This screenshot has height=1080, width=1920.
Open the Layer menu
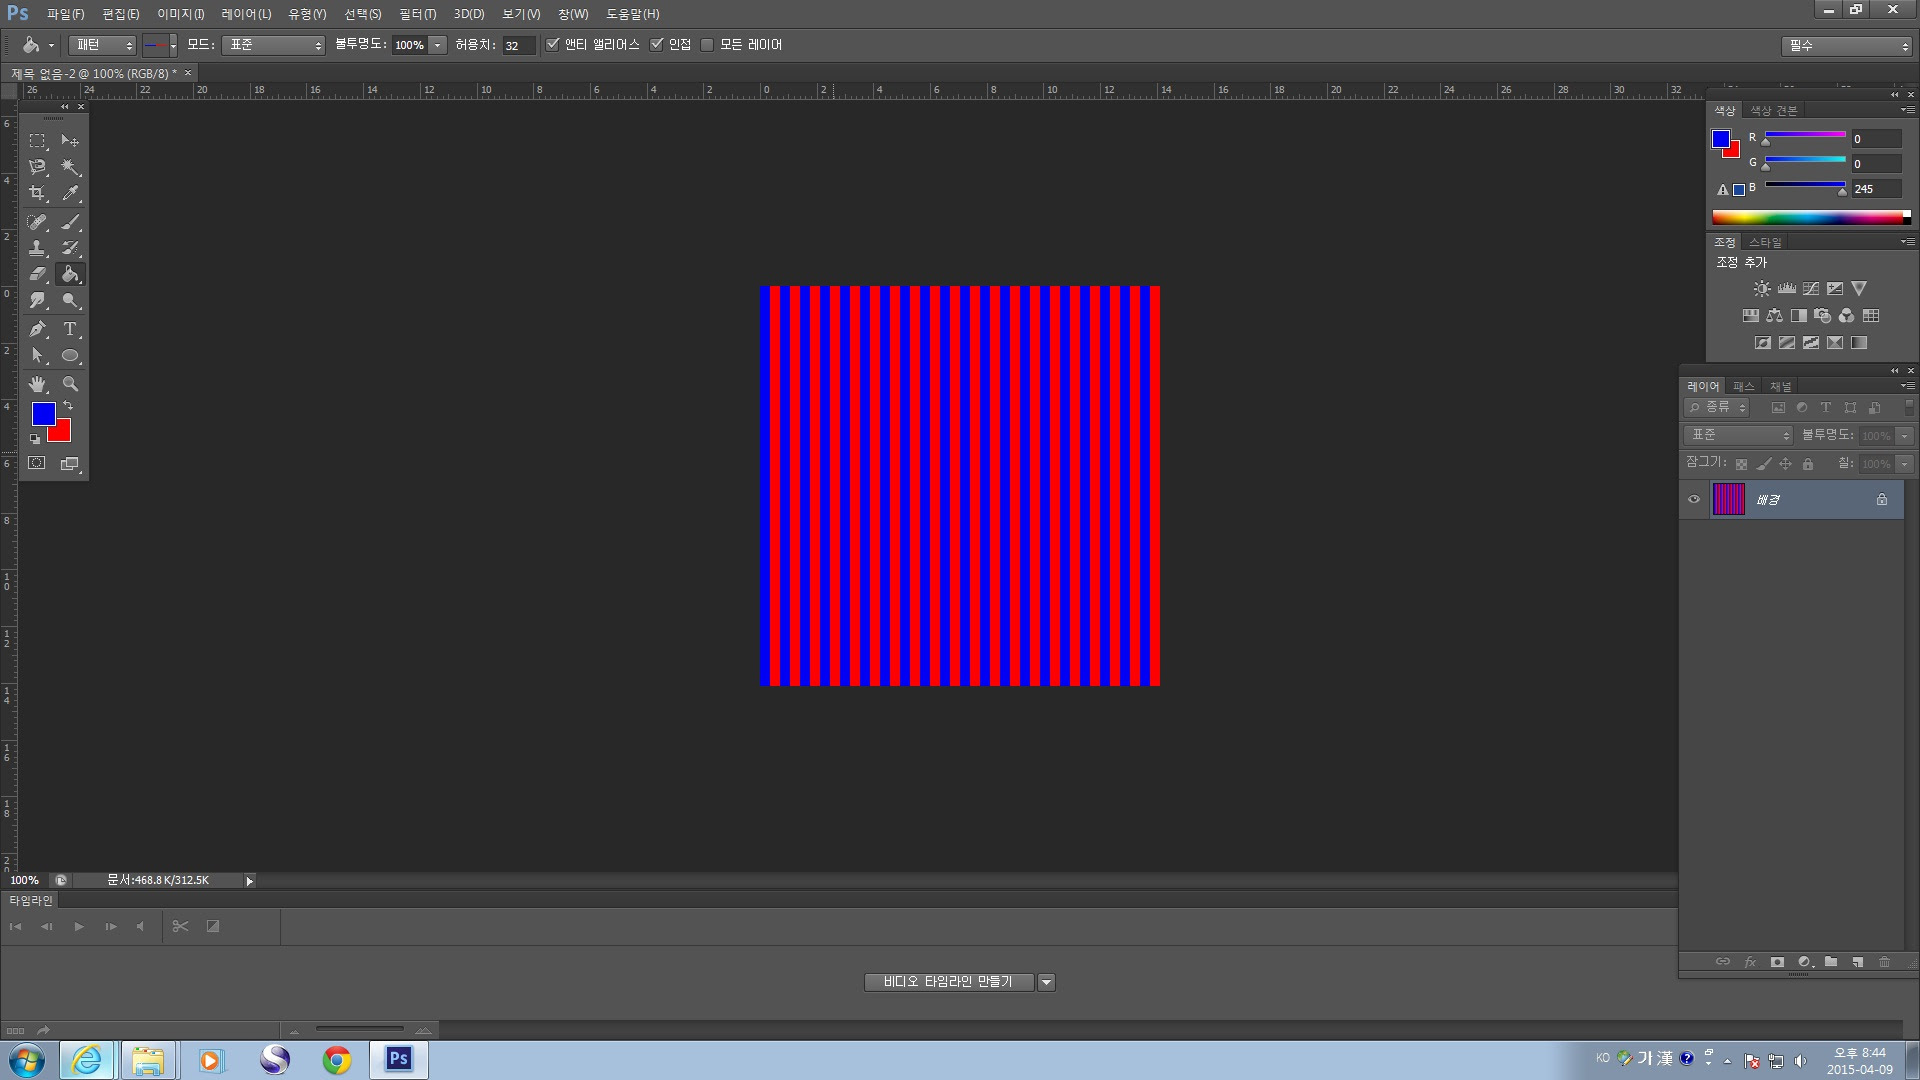click(x=246, y=14)
